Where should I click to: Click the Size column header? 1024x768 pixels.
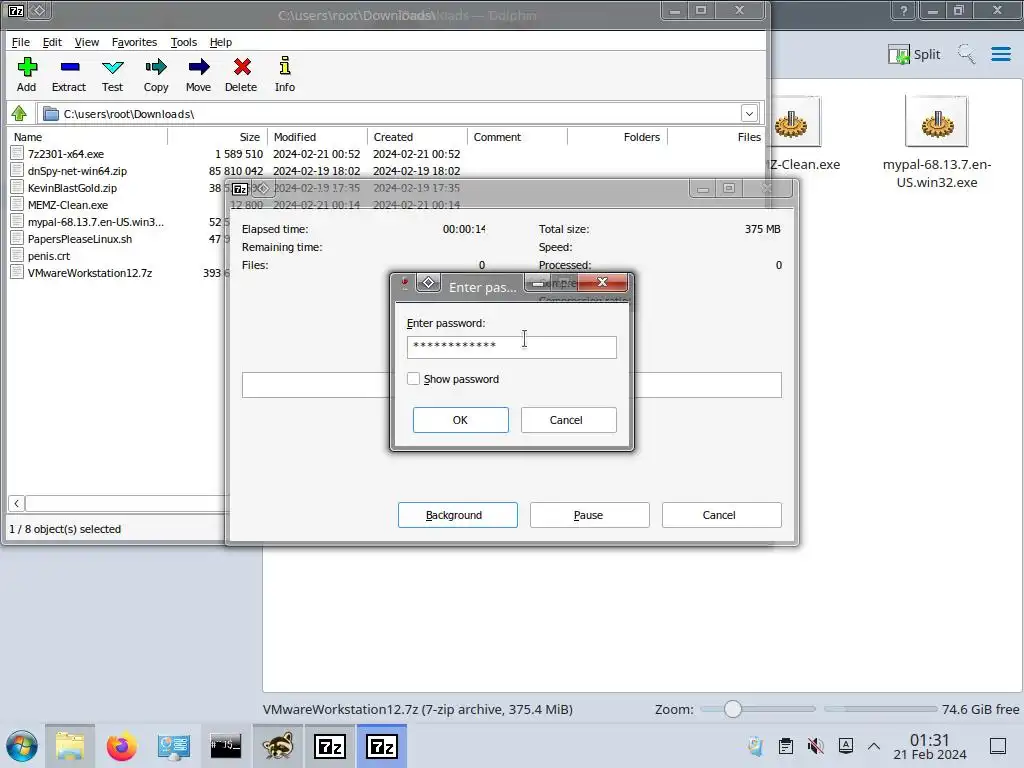[x=217, y=137]
